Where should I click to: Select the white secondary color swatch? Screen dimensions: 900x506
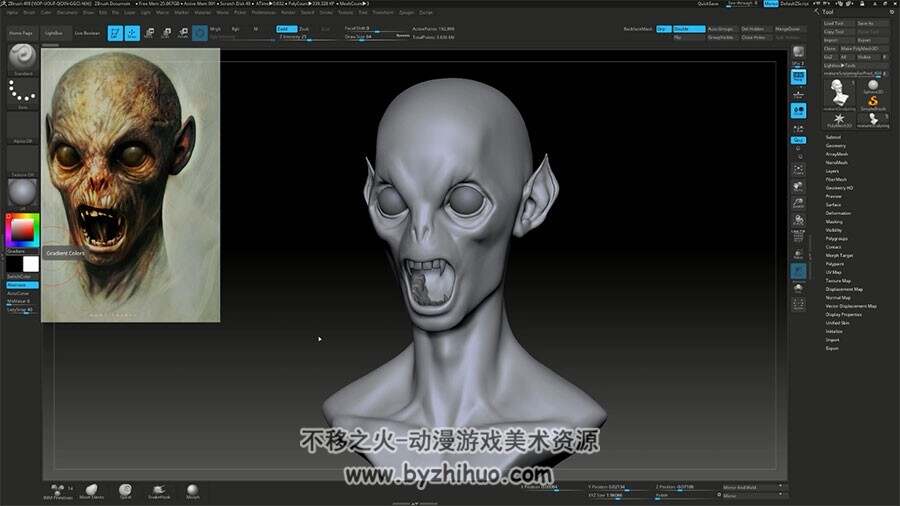(30, 264)
